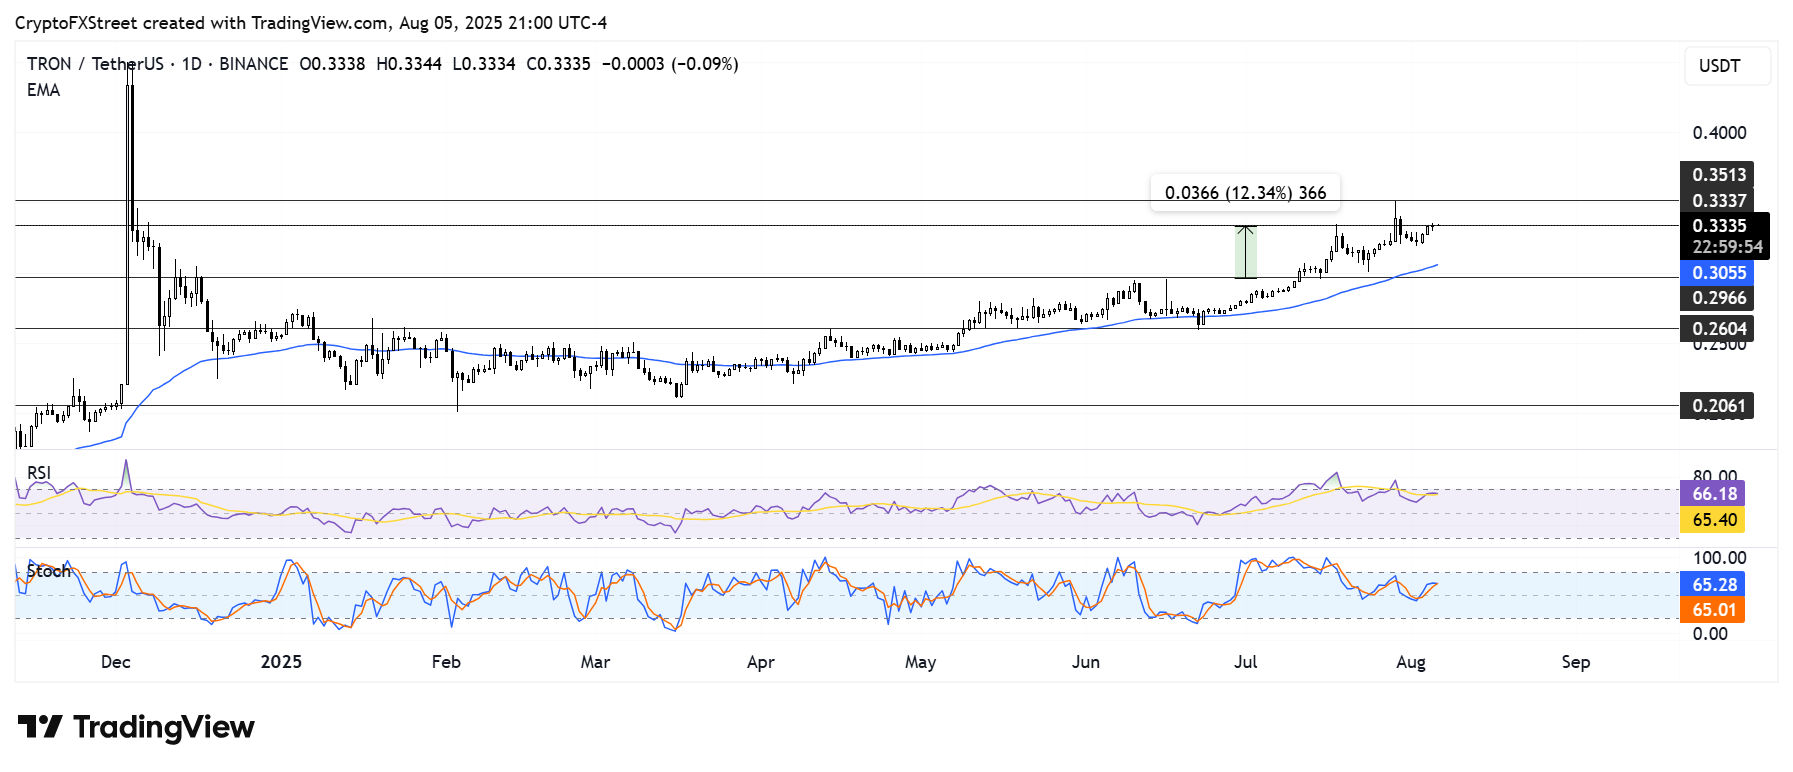
Task: Click the green price-range measurement arrow
Action: click(x=1245, y=251)
